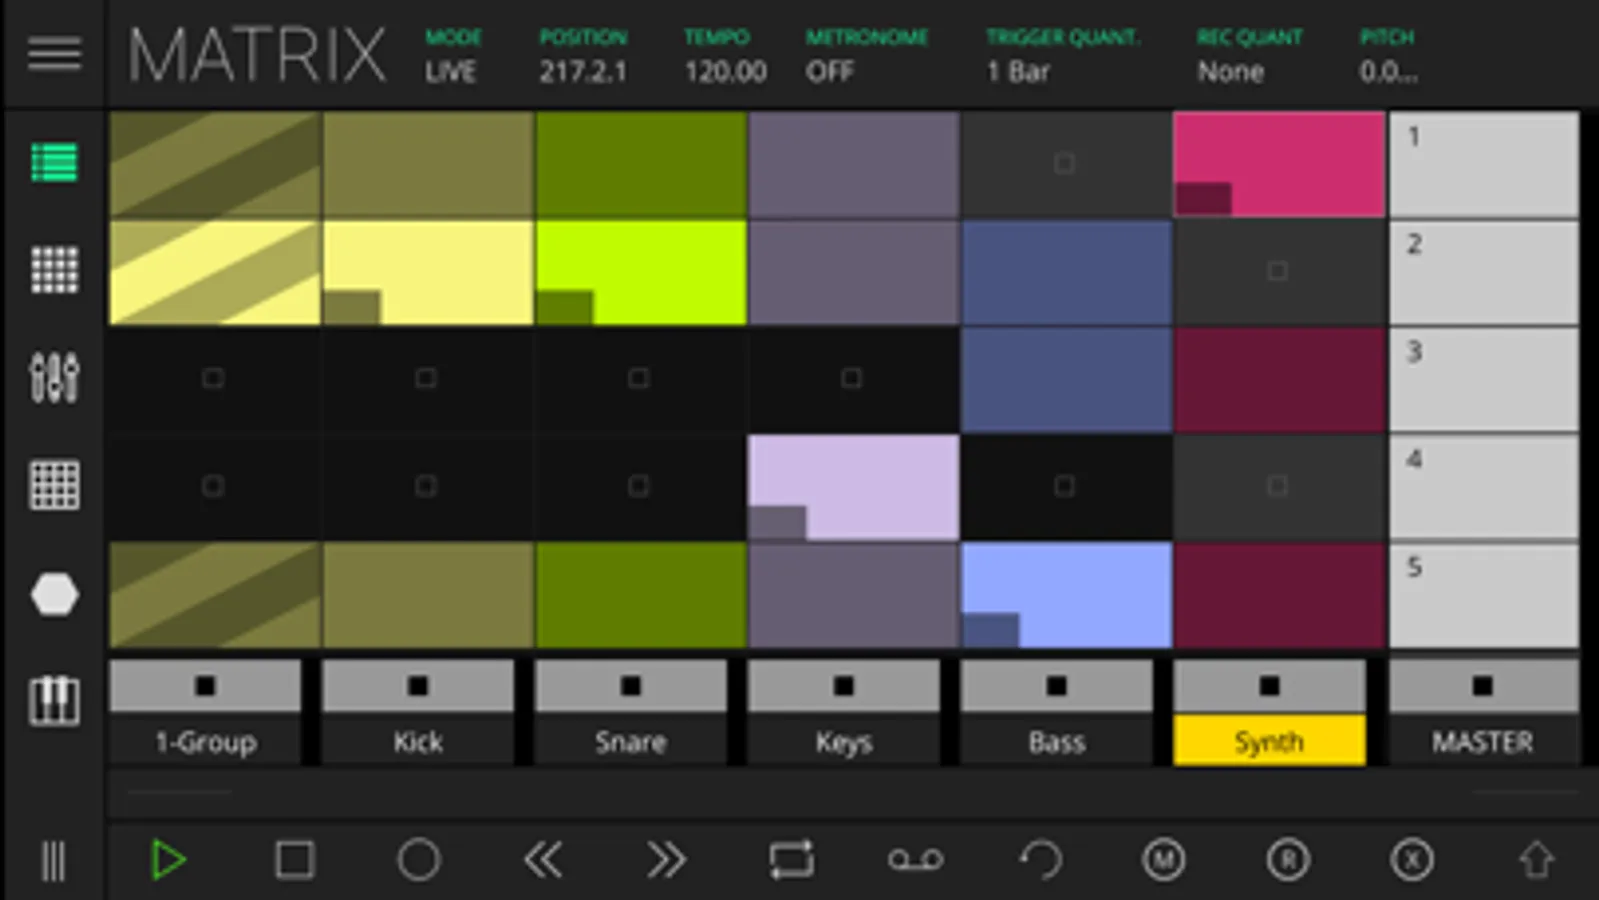Toggle the circled M mute mode
This screenshot has height=900, width=1599.
(x=1163, y=860)
